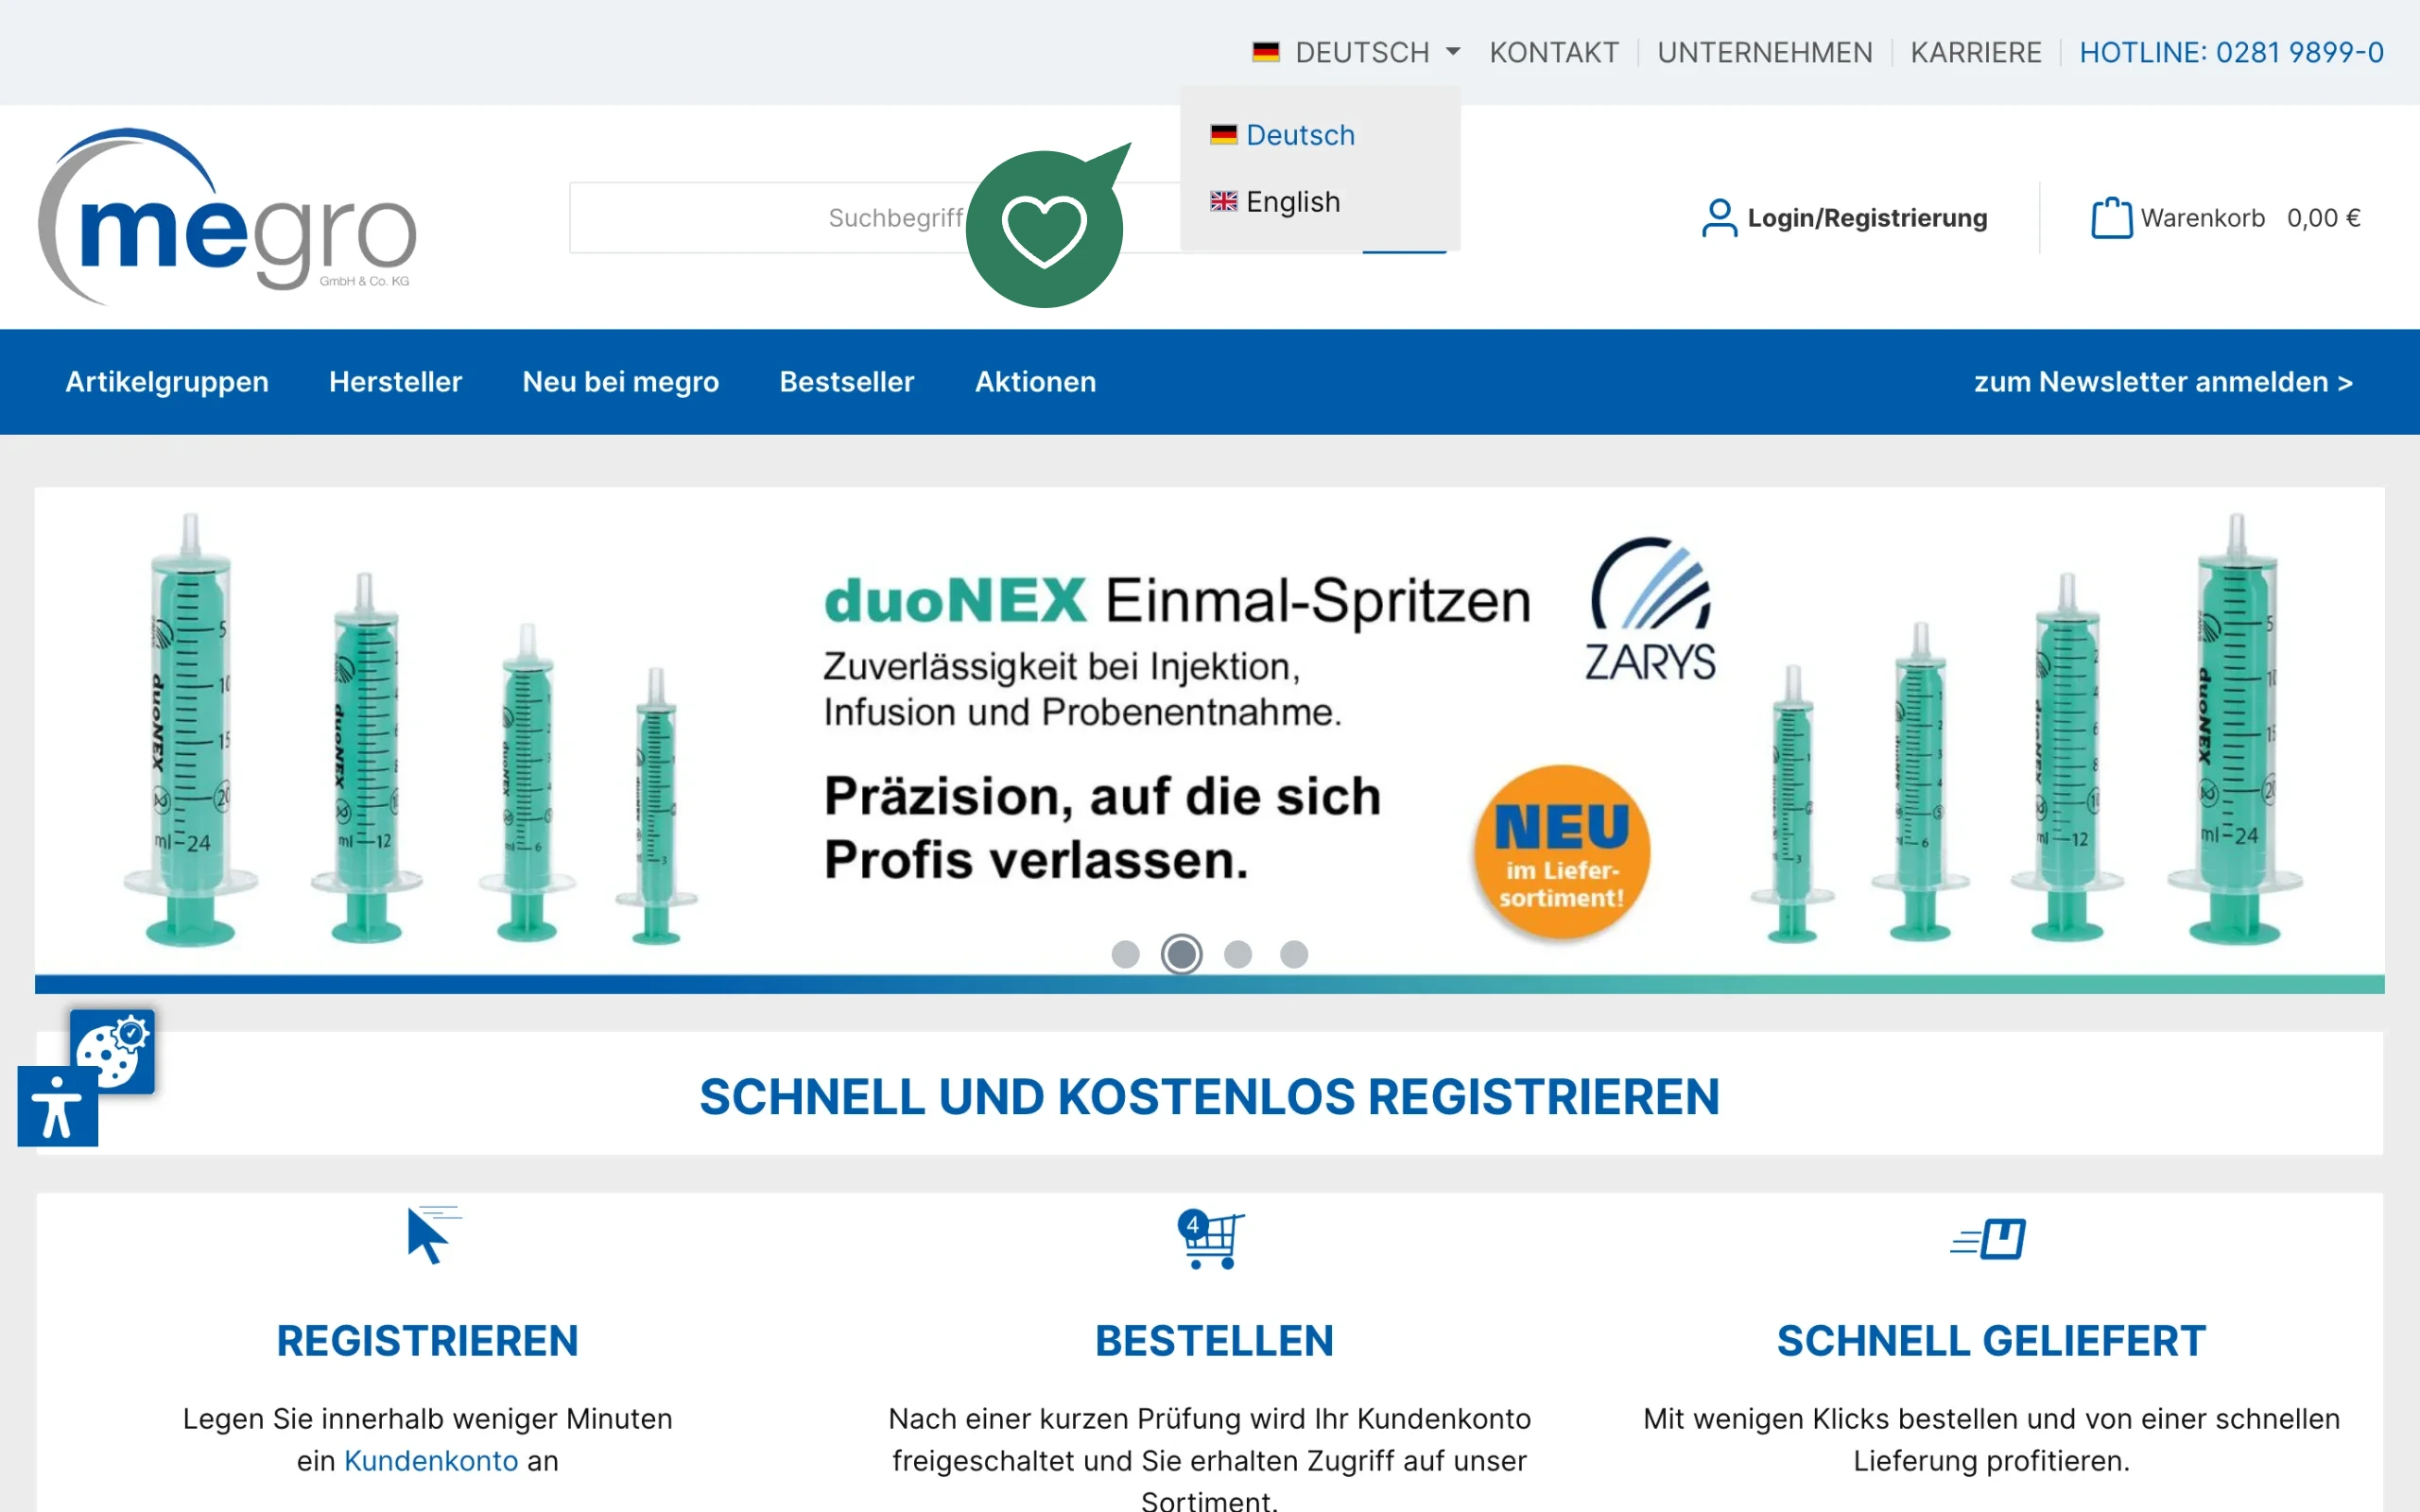2420x1512 pixels.
Task: Open the Warenkorb link
Action: point(2202,218)
